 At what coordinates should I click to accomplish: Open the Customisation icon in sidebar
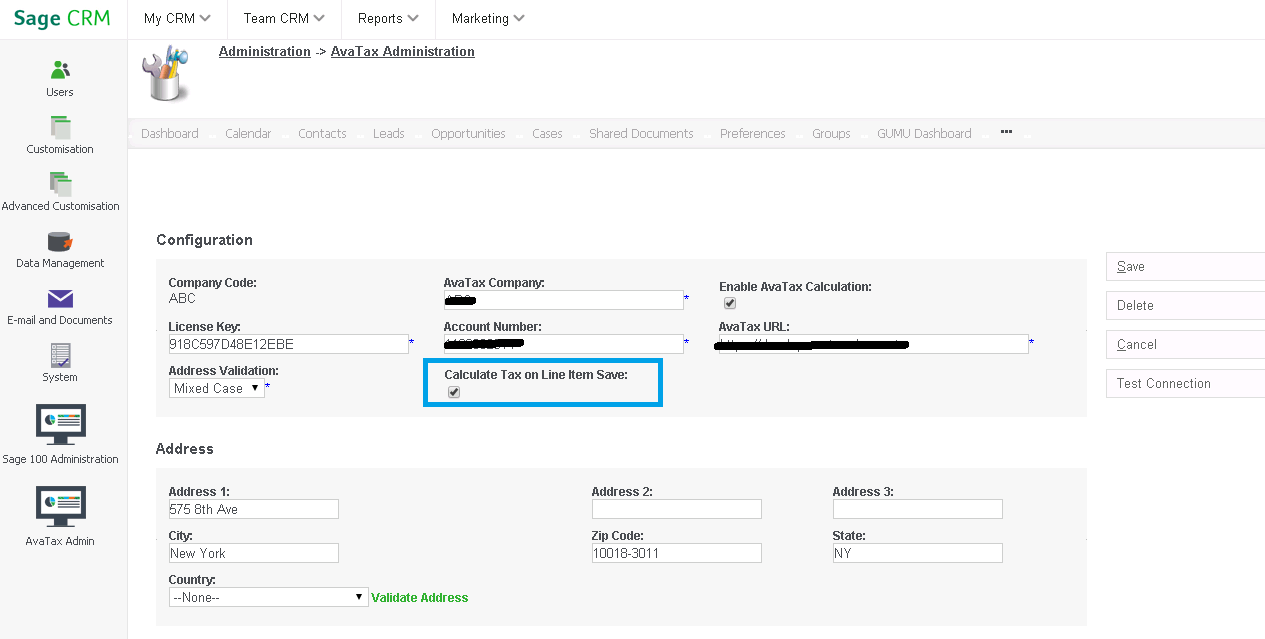(x=60, y=127)
